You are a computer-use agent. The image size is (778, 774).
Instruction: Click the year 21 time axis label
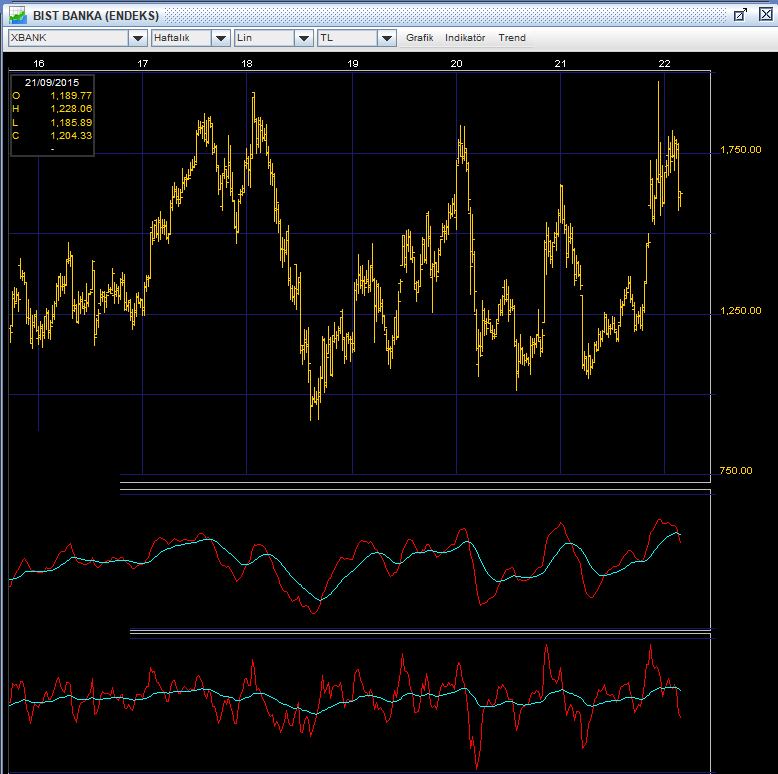pyautogui.click(x=560, y=64)
